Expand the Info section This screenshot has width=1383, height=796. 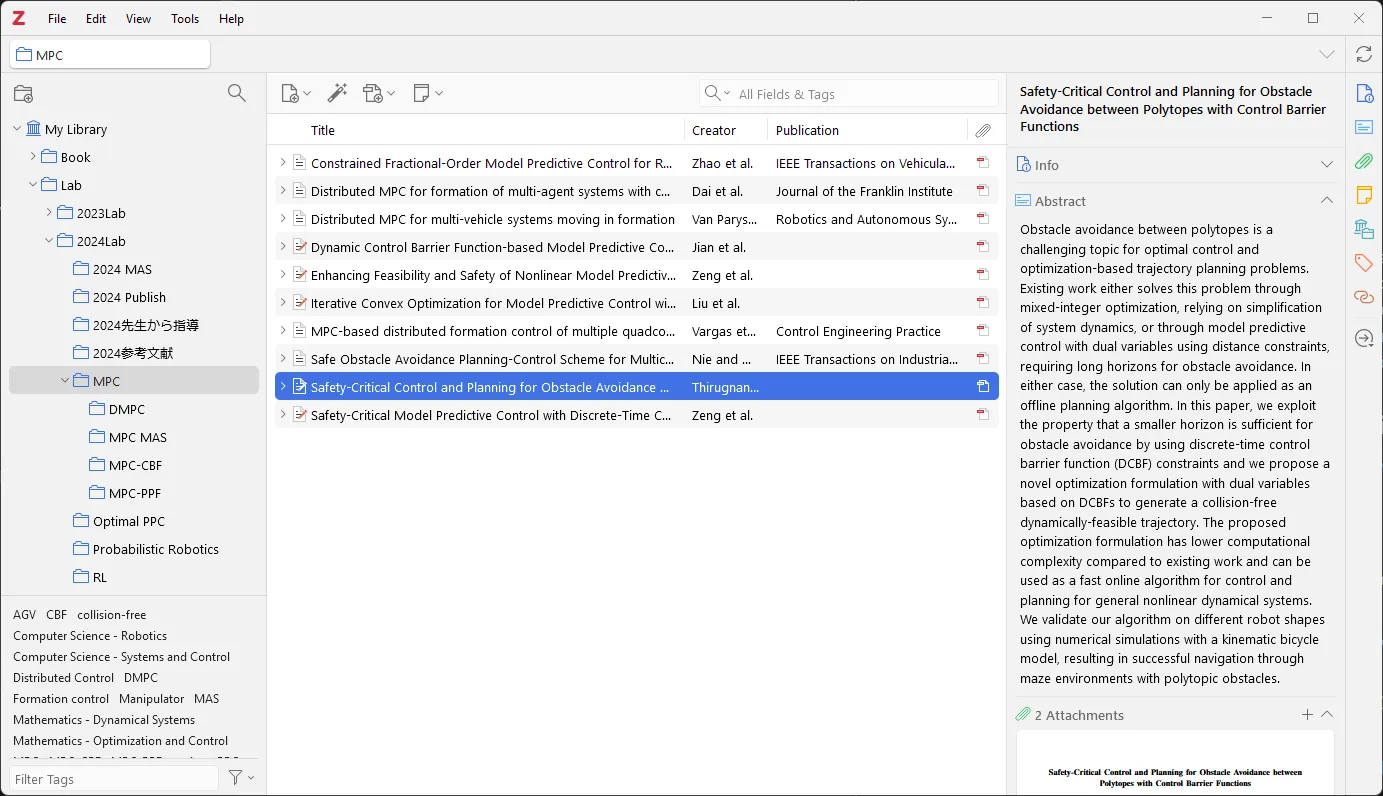coord(1327,165)
